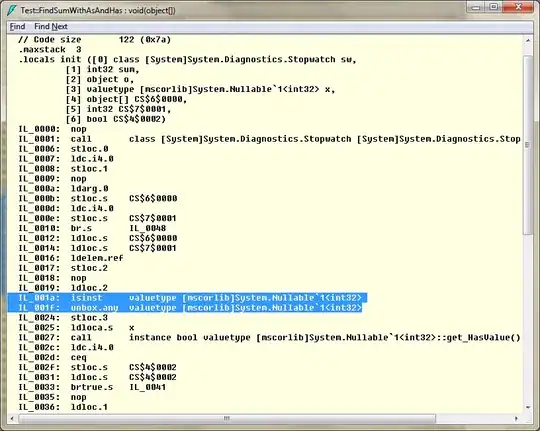Click the 'IL_000e: stloc.s CS$7$0001' line
This screenshot has width=540, height=431.
[x=97, y=218]
